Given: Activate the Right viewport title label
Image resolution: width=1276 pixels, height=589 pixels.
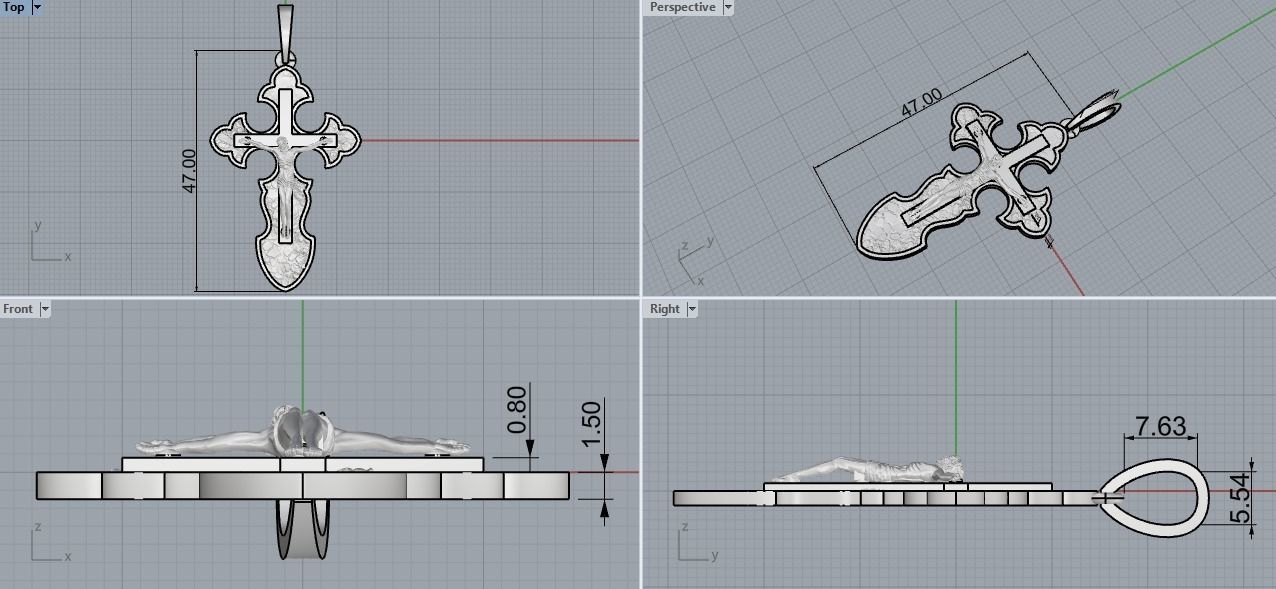Looking at the screenshot, I should (664, 309).
